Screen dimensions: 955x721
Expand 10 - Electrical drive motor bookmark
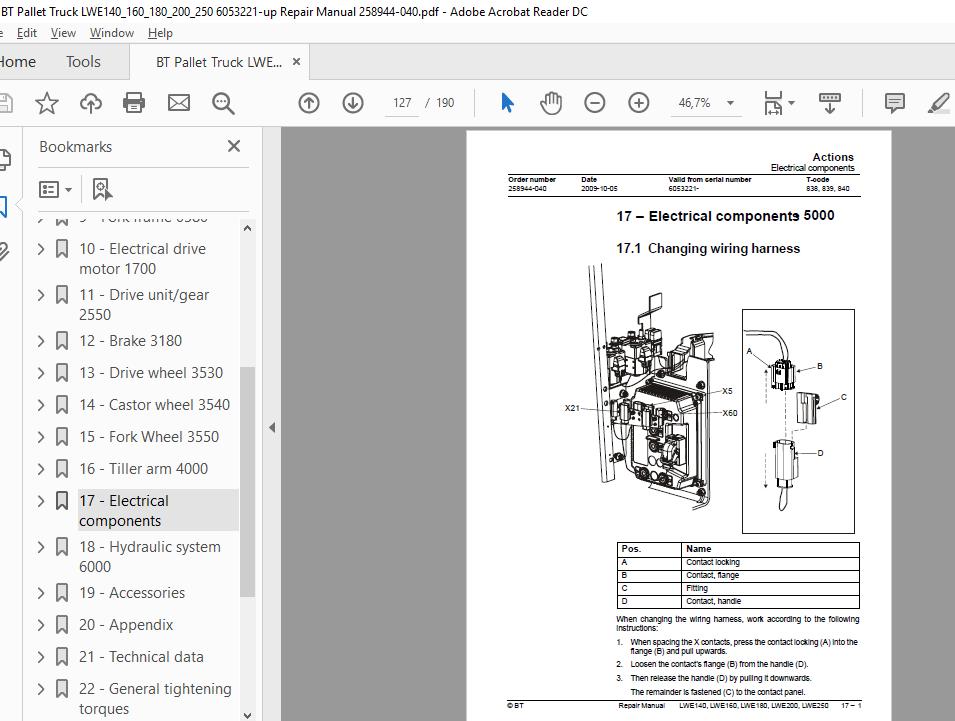tap(41, 248)
